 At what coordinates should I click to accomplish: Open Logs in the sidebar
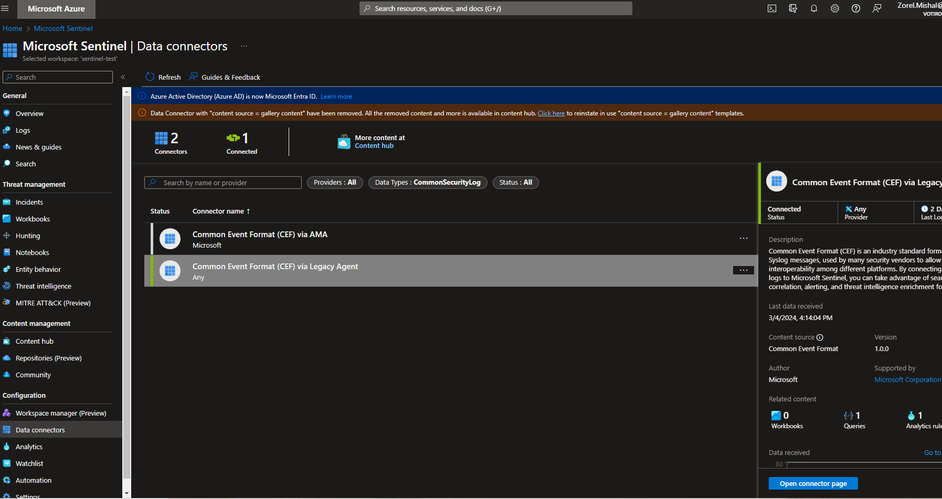(23, 130)
